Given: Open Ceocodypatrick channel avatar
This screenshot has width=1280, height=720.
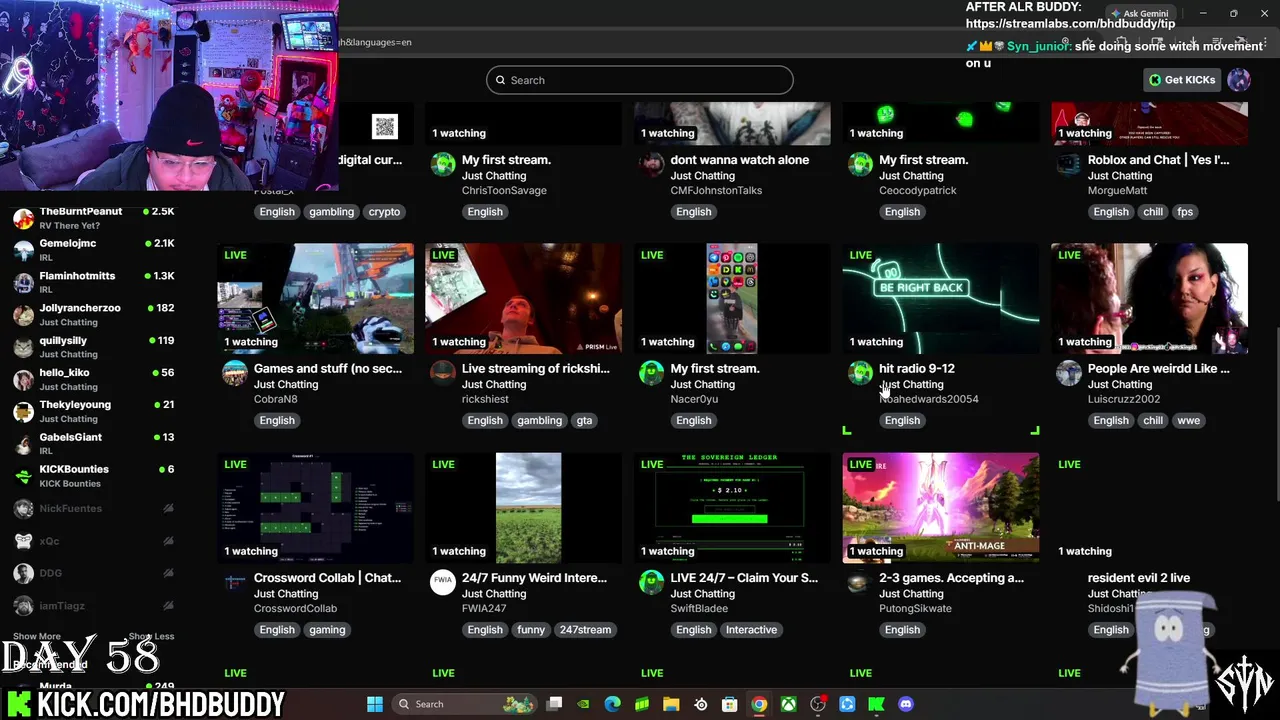Looking at the screenshot, I should (x=860, y=165).
